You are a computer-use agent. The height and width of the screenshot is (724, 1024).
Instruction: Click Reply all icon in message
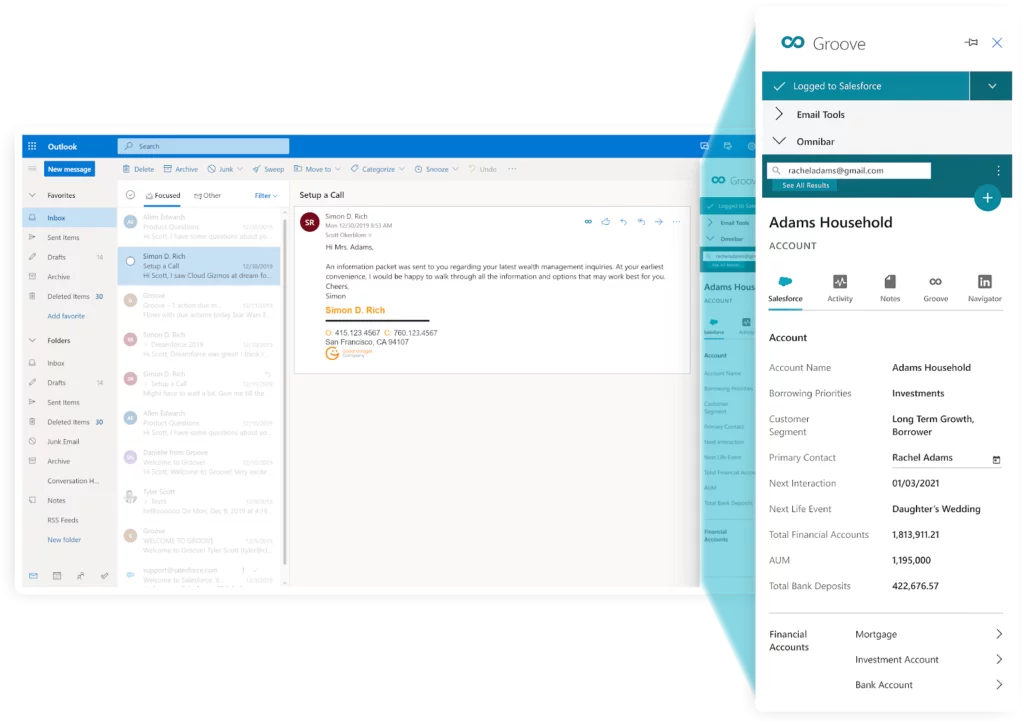641,222
